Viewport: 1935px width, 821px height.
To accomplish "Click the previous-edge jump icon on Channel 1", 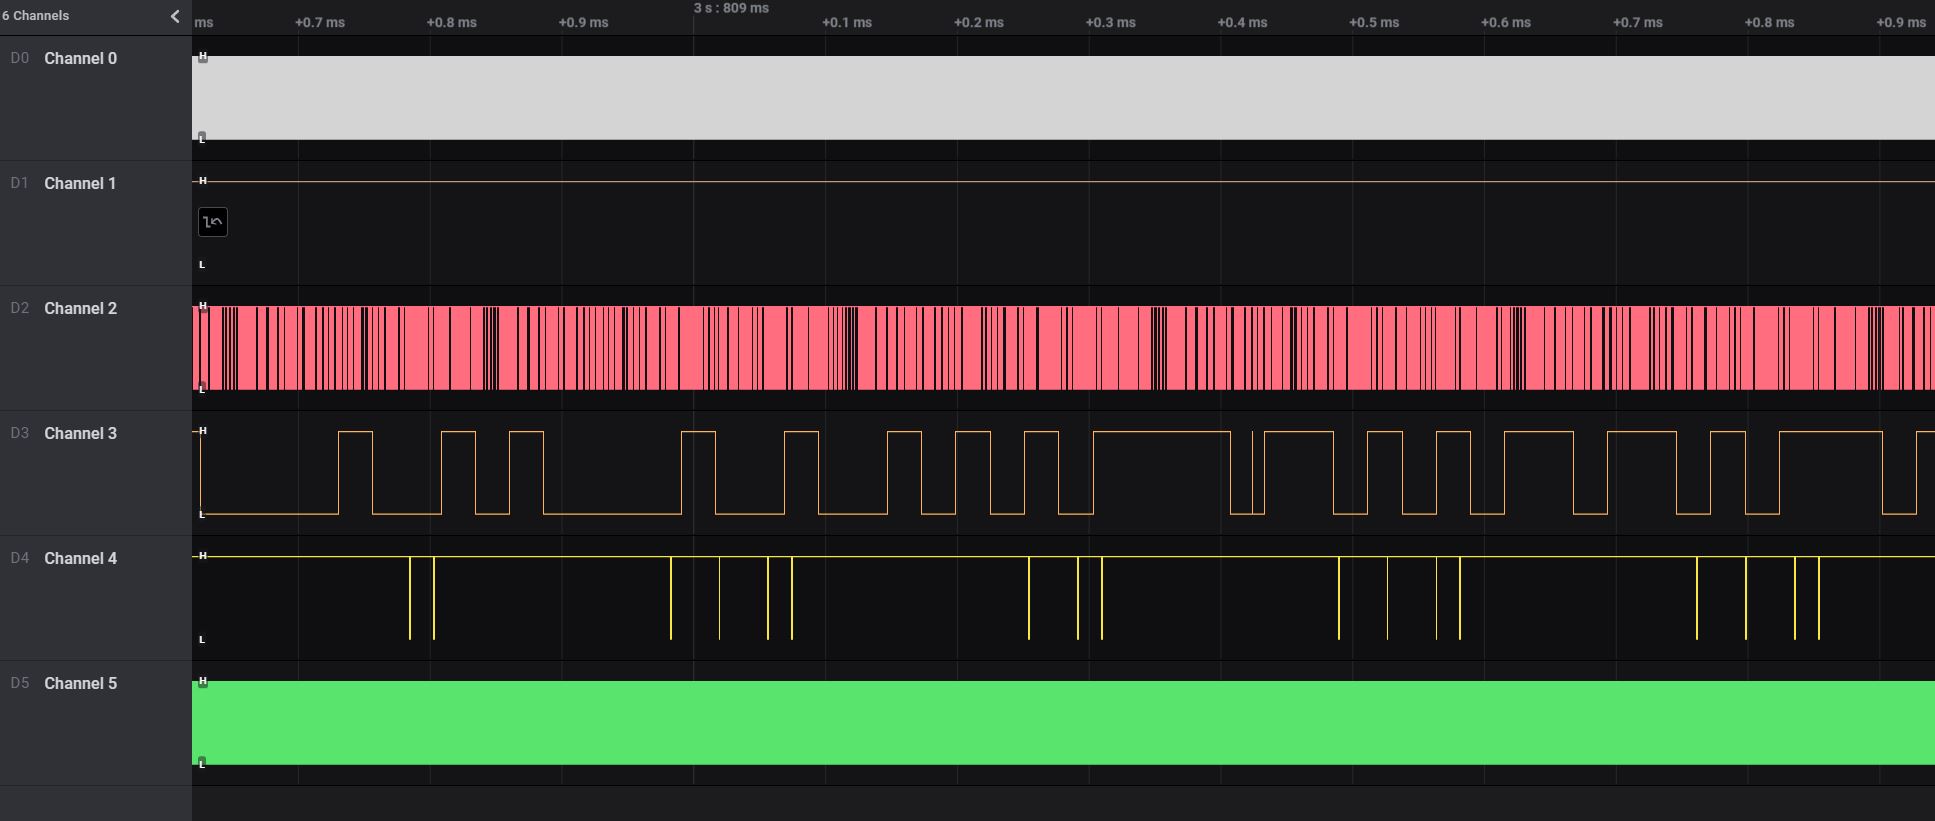I will click(213, 222).
